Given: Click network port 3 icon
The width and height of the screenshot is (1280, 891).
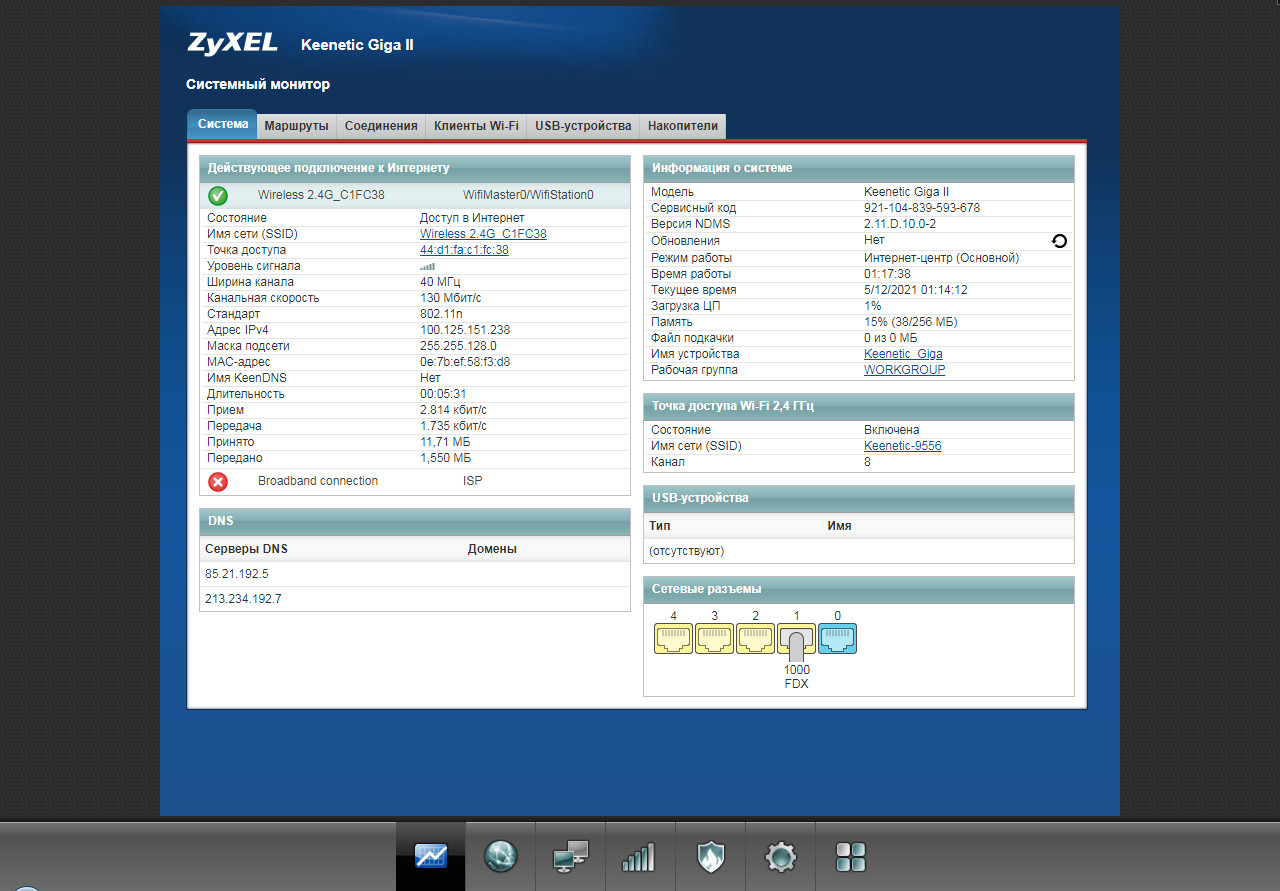Looking at the screenshot, I should pyautogui.click(x=715, y=639).
